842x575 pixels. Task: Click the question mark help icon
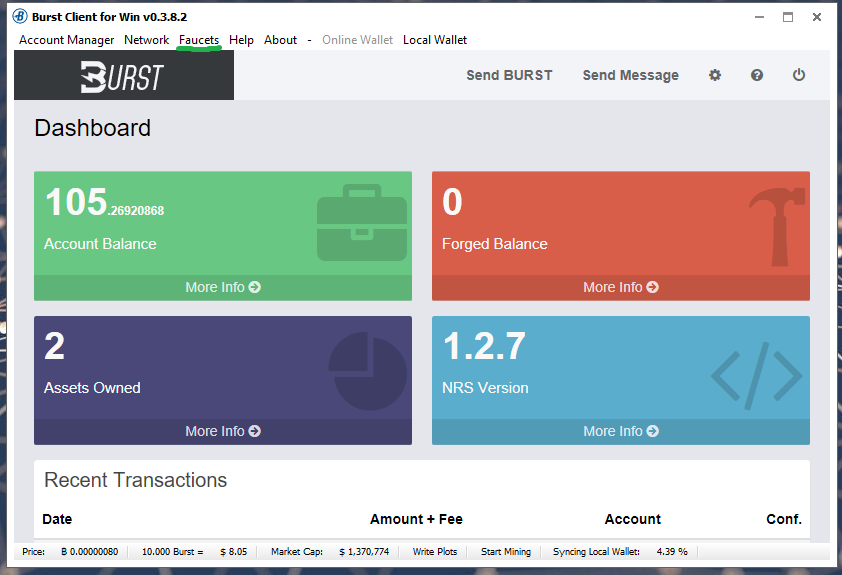pyautogui.click(x=757, y=75)
